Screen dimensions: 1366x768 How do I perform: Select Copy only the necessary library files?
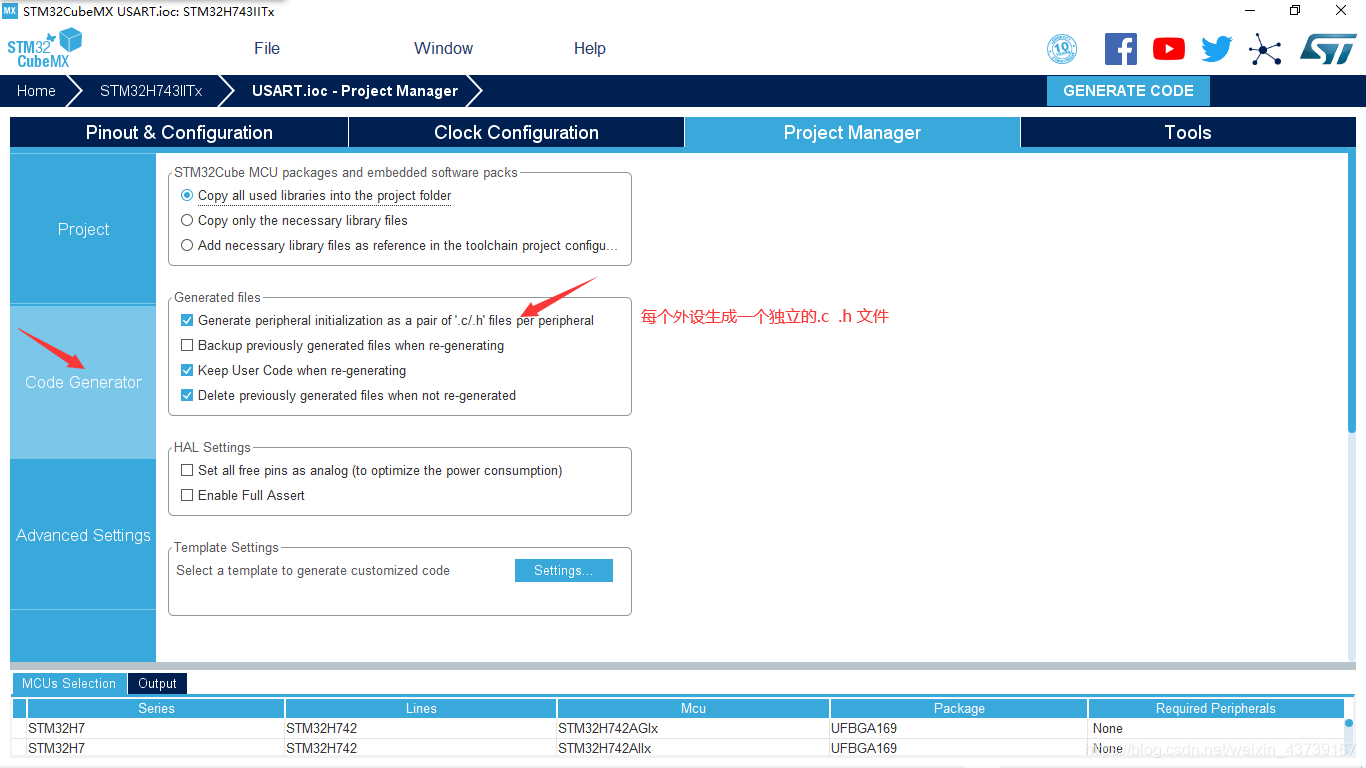[x=187, y=220]
